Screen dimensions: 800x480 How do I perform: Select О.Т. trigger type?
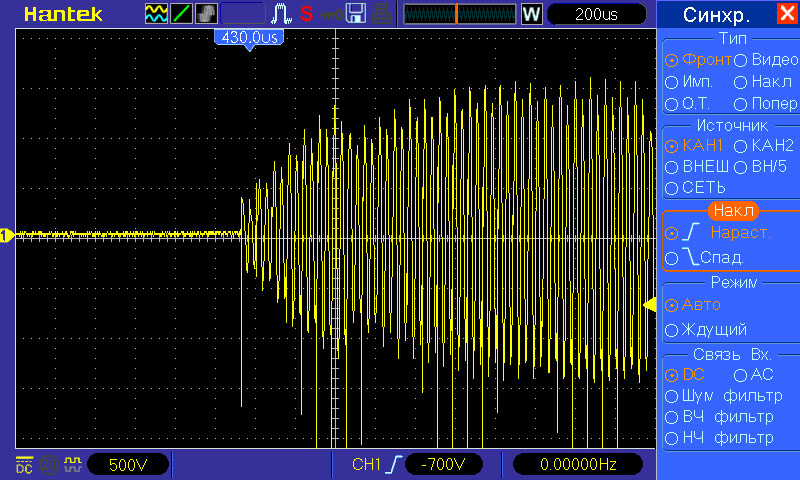tap(687, 104)
